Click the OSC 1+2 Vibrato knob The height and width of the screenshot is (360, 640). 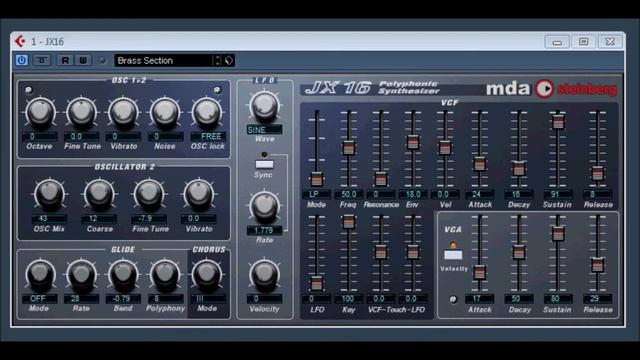[123, 112]
